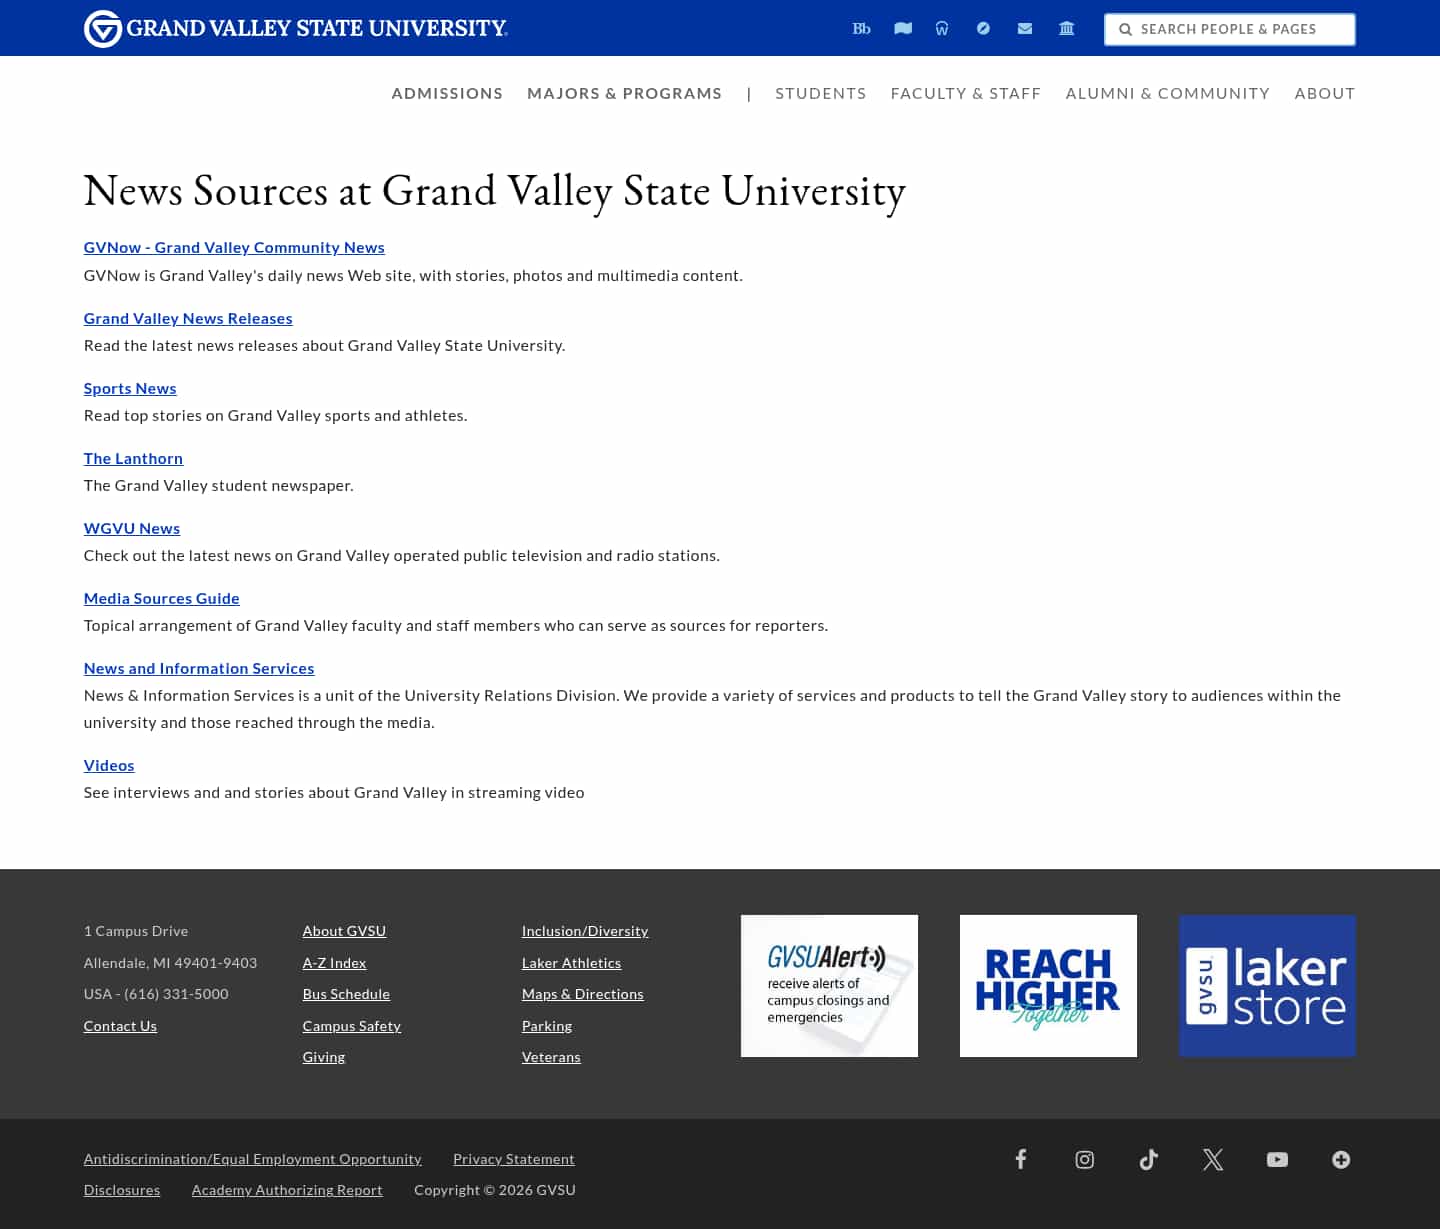1440x1229 pixels.
Task: Click the TikTok icon in the footer
Action: point(1148,1159)
